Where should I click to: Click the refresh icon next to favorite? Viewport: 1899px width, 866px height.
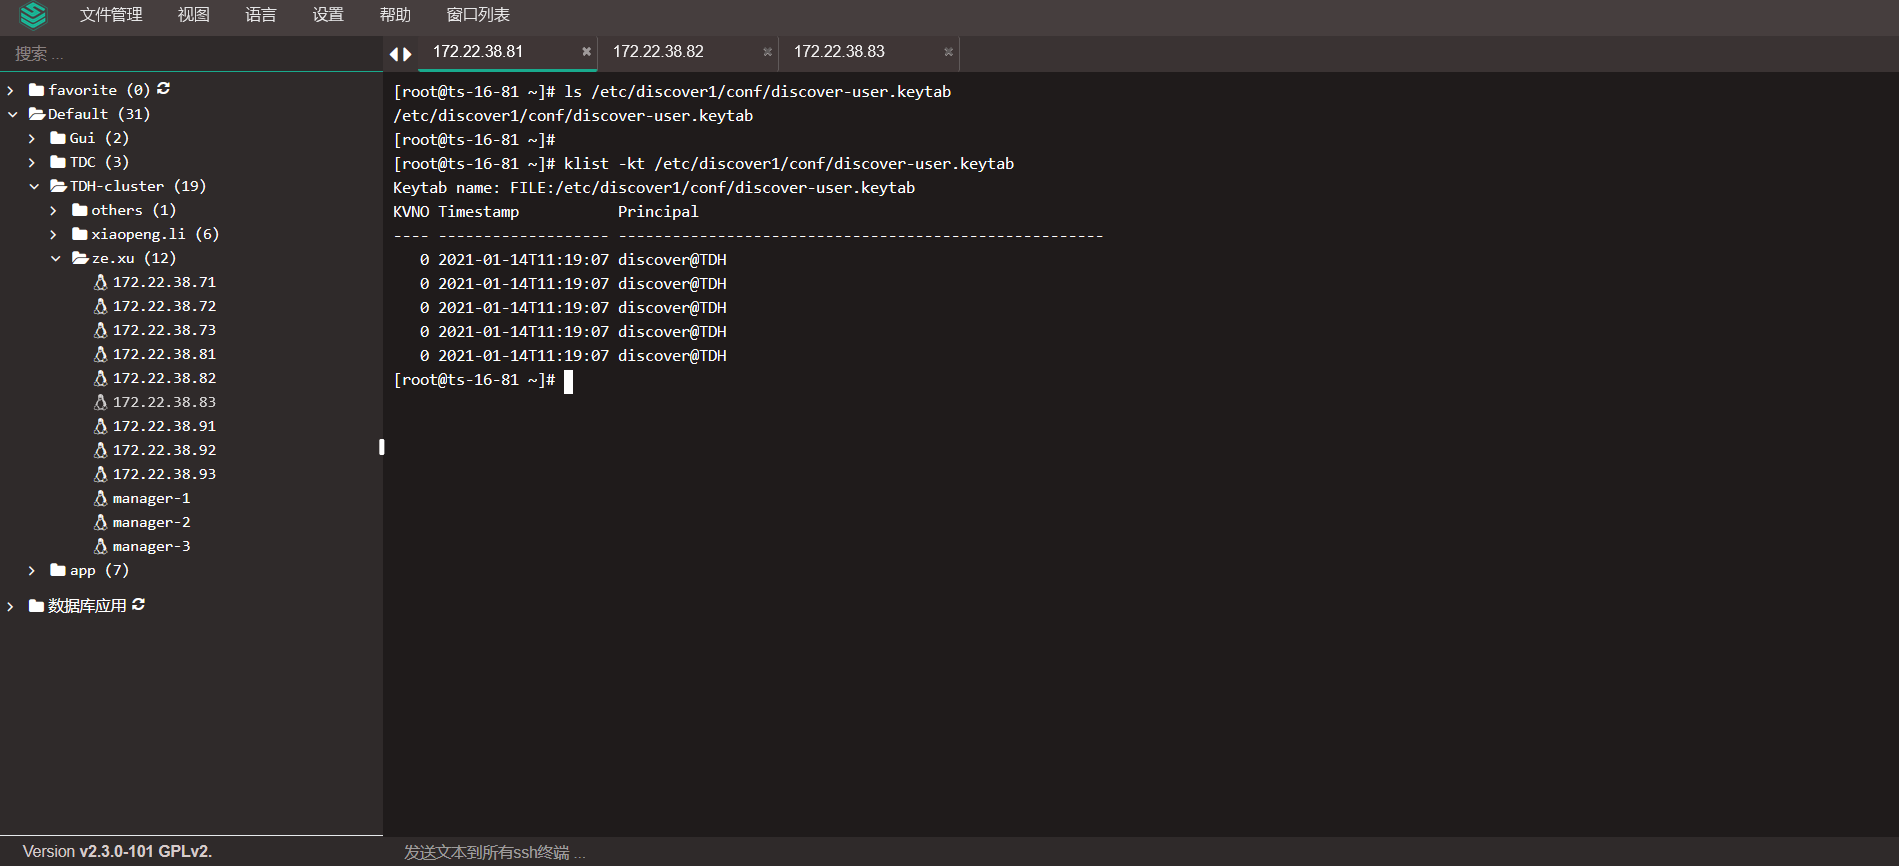point(163,89)
